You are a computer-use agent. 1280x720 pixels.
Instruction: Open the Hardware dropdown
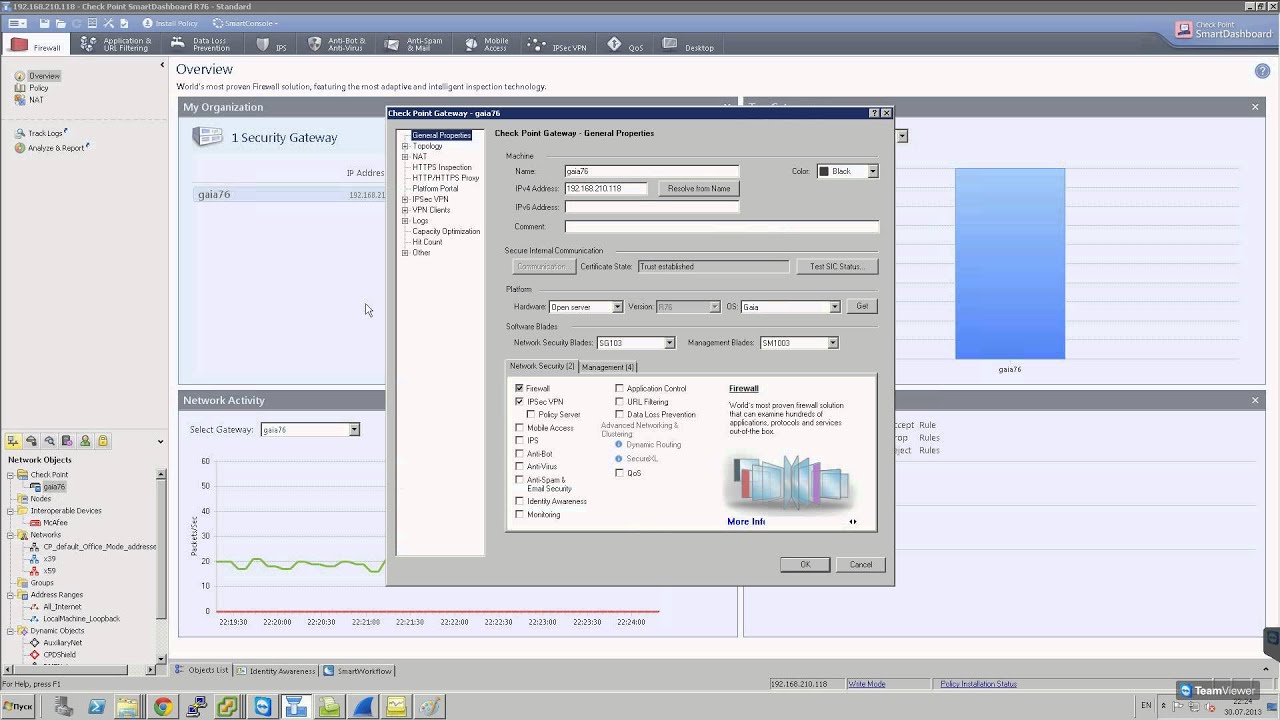coord(617,307)
